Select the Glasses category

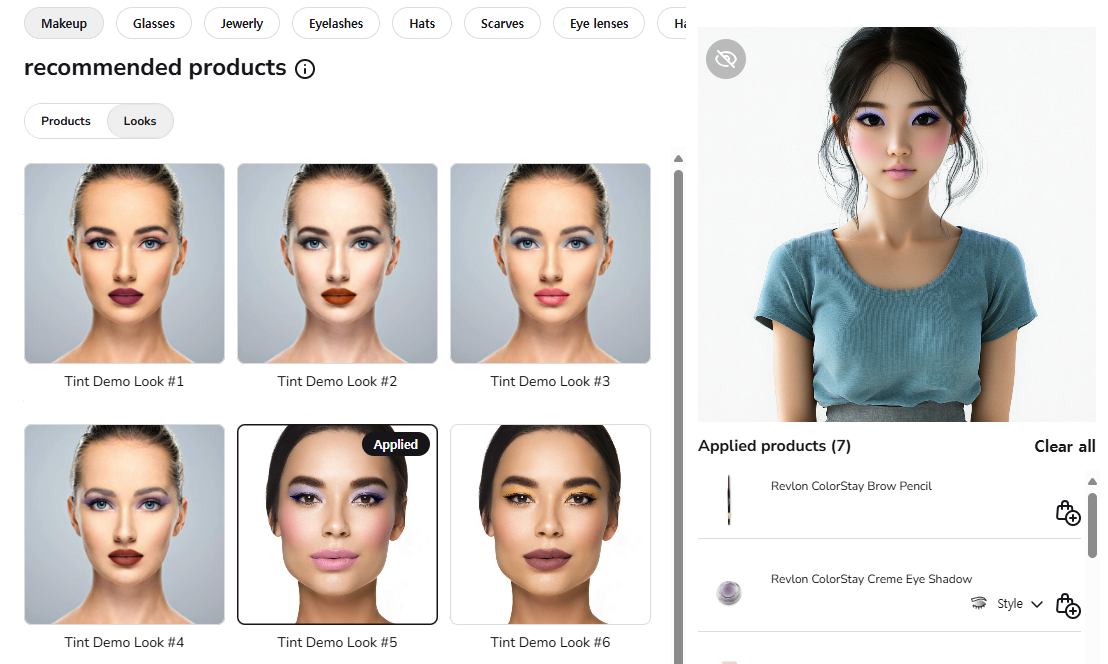tap(154, 23)
